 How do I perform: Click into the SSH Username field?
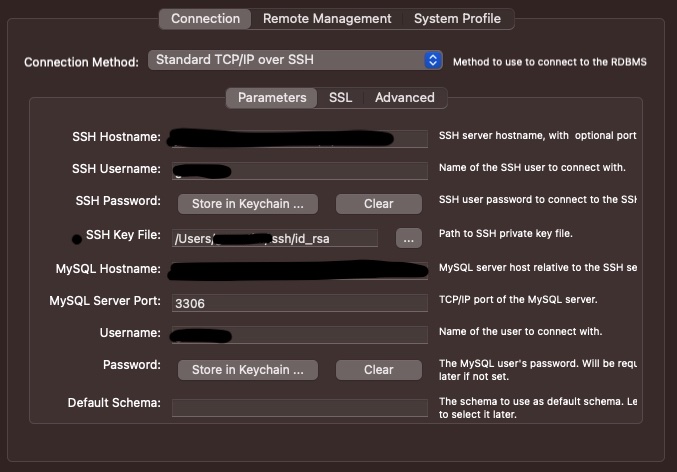[x=300, y=171]
